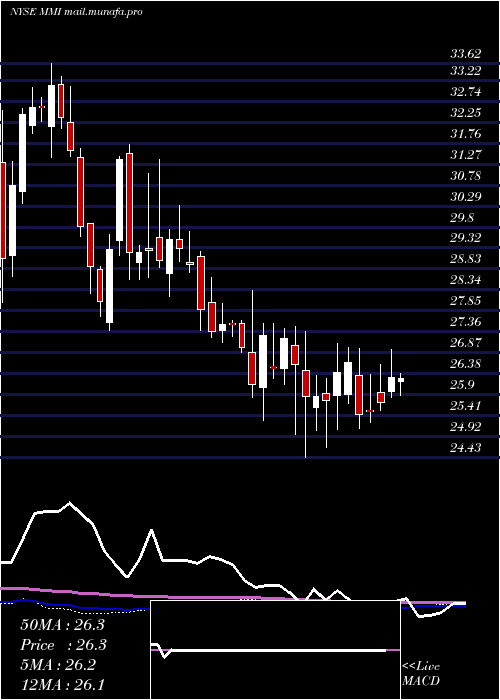Viewport: 500px width, 700px height.
Task: Select the 32.25 price axis label
Action: pyautogui.click(x=466, y=113)
